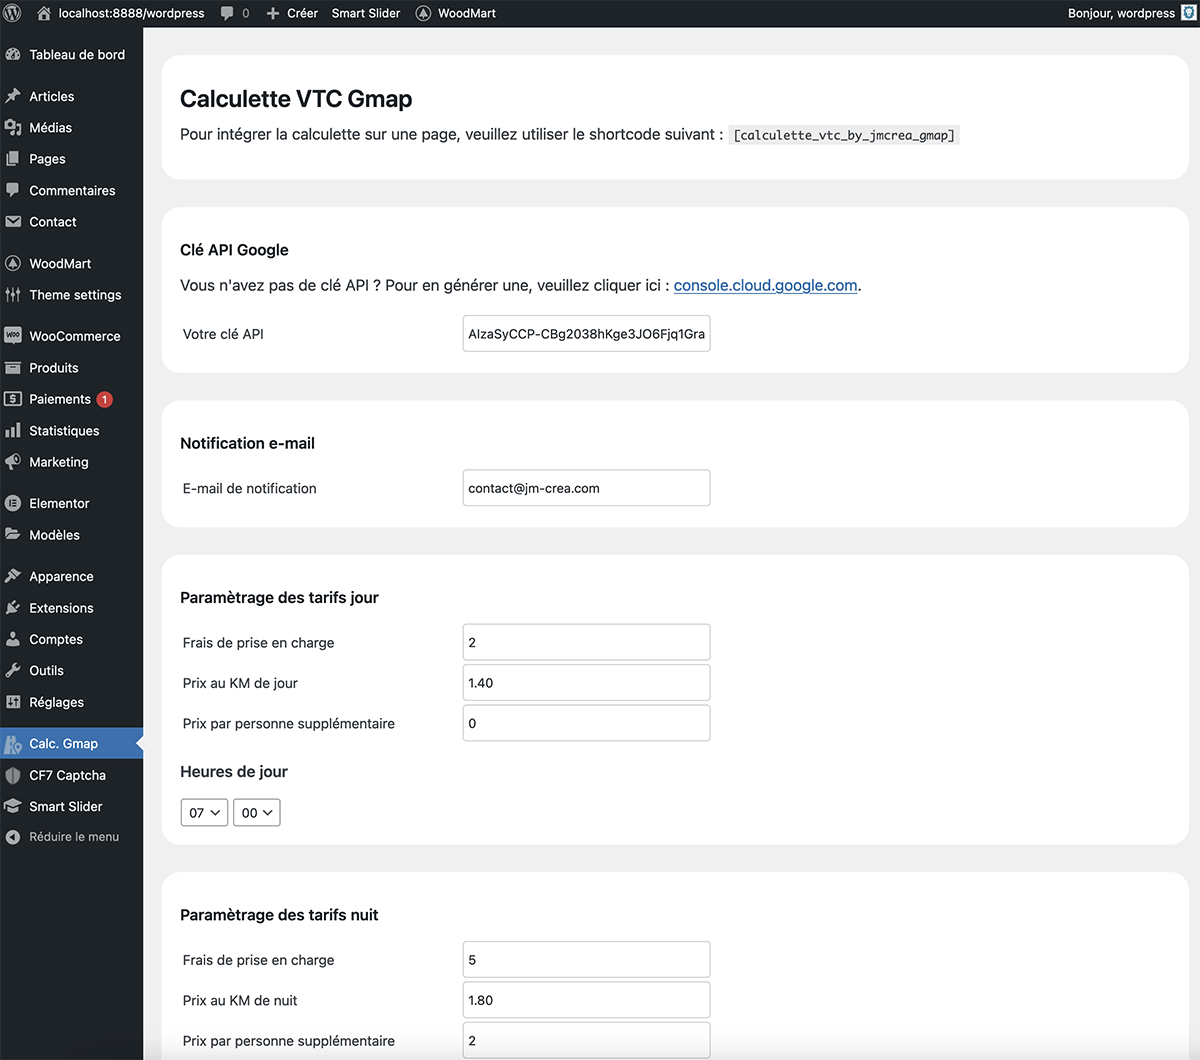Click the Médias icon in sidebar

(x=13, y=128)
